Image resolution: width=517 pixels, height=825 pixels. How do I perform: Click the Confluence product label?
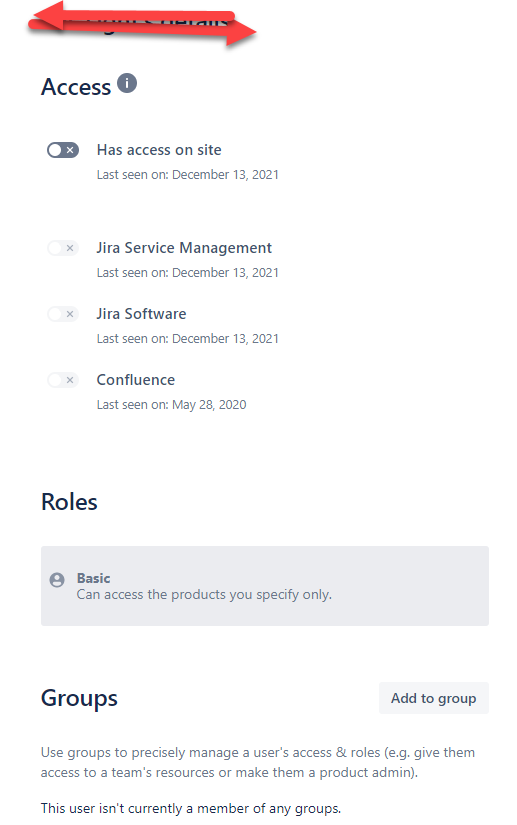136,380
